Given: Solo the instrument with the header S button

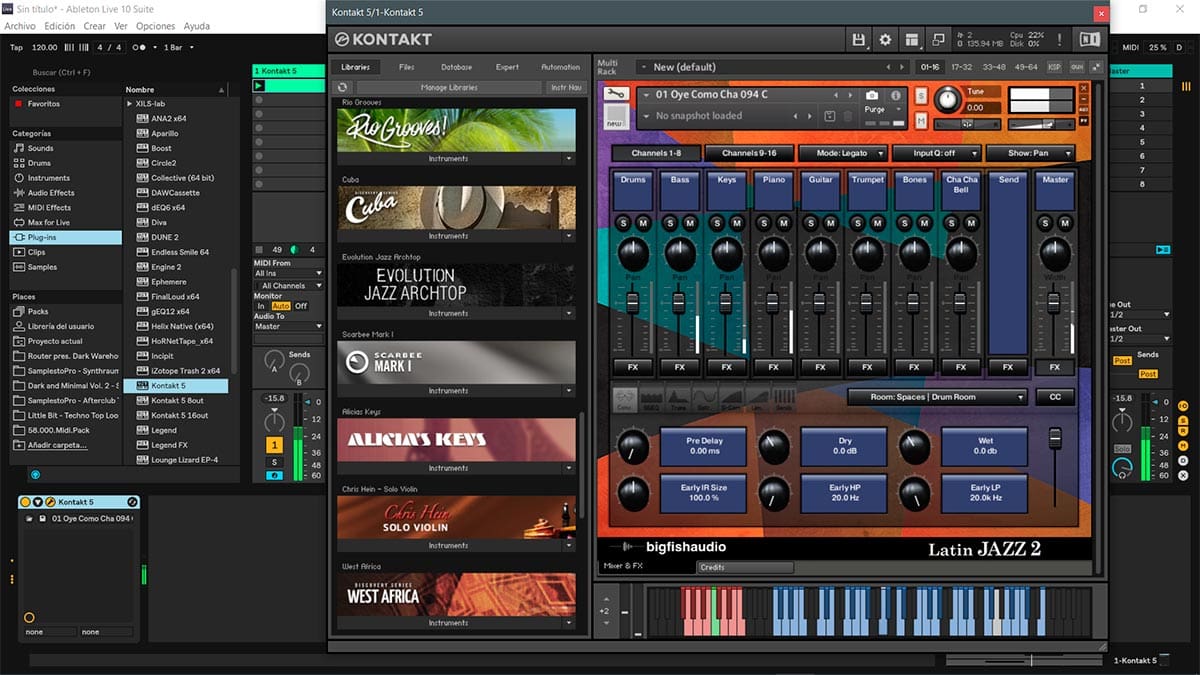Looking at the screenshot, I should coord(920,96).
